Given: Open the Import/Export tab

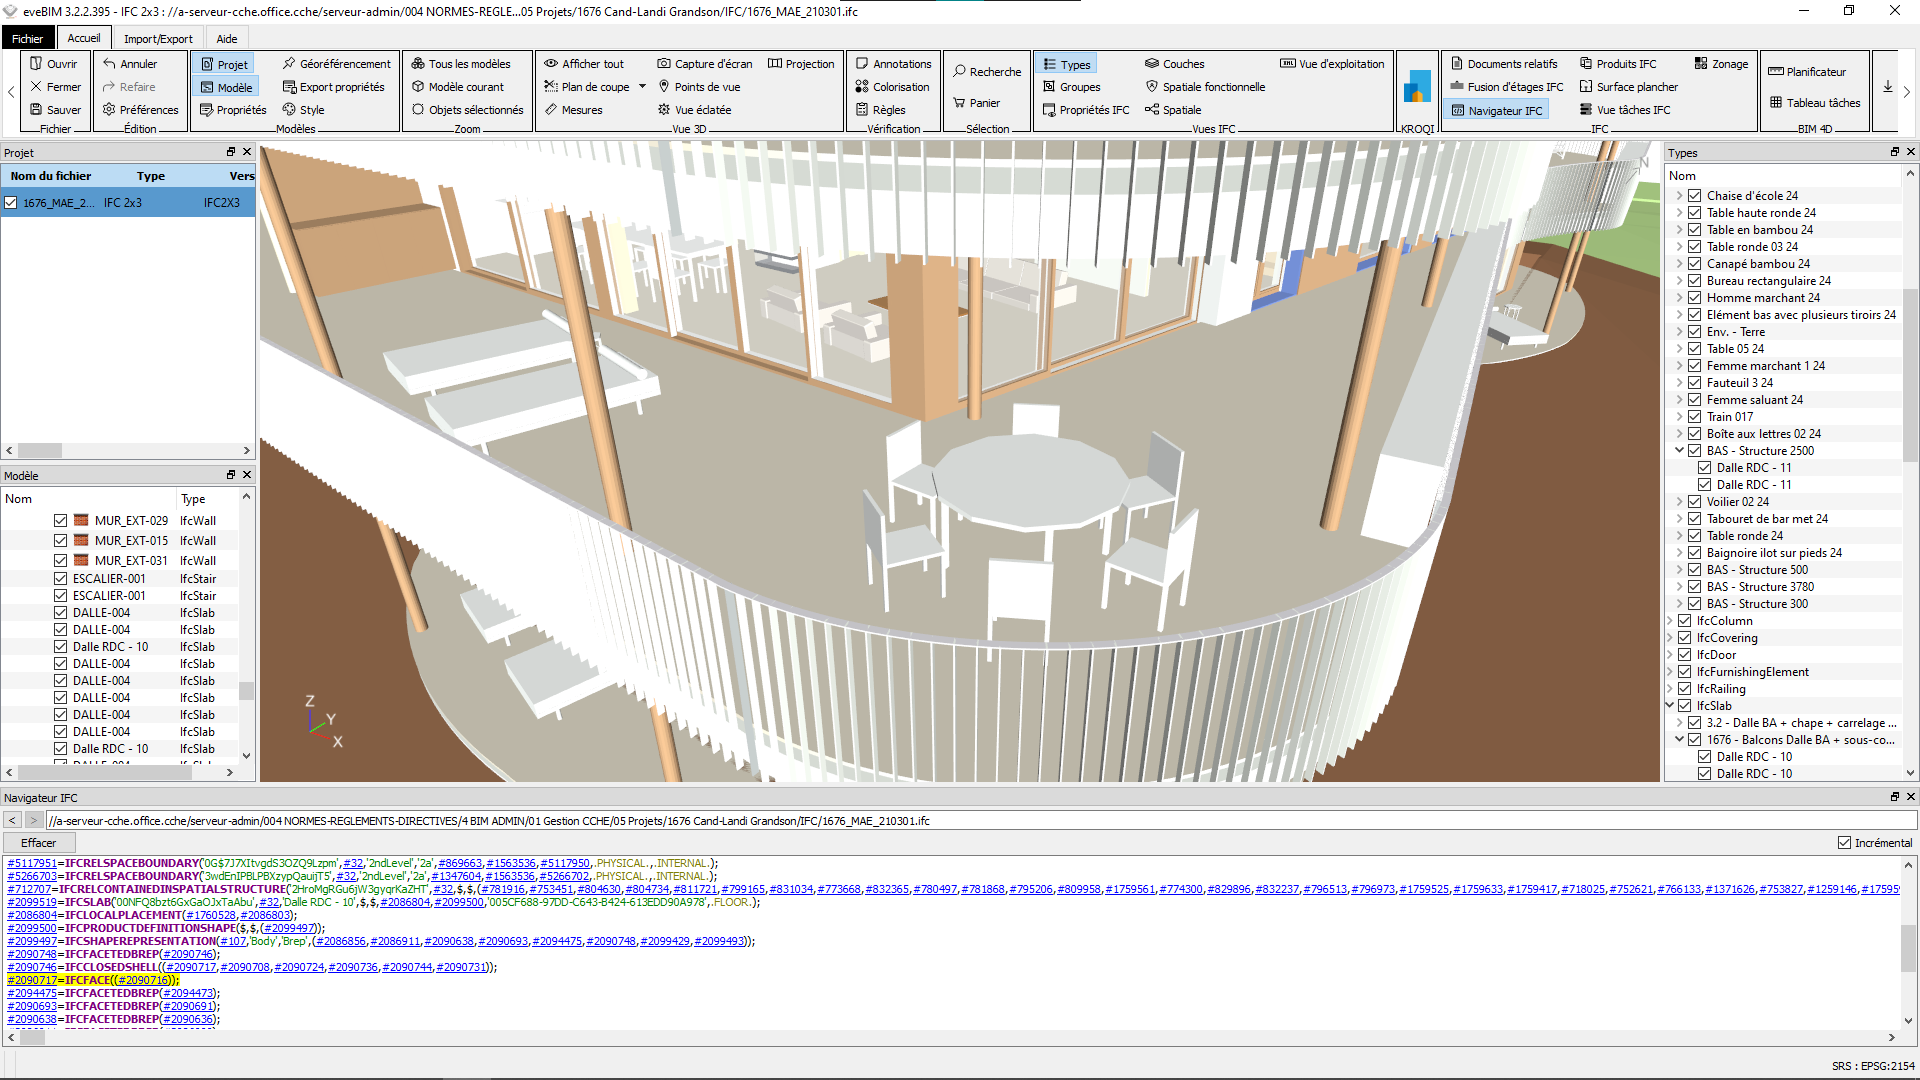Looking at the screenshot, I should [158, 39].
